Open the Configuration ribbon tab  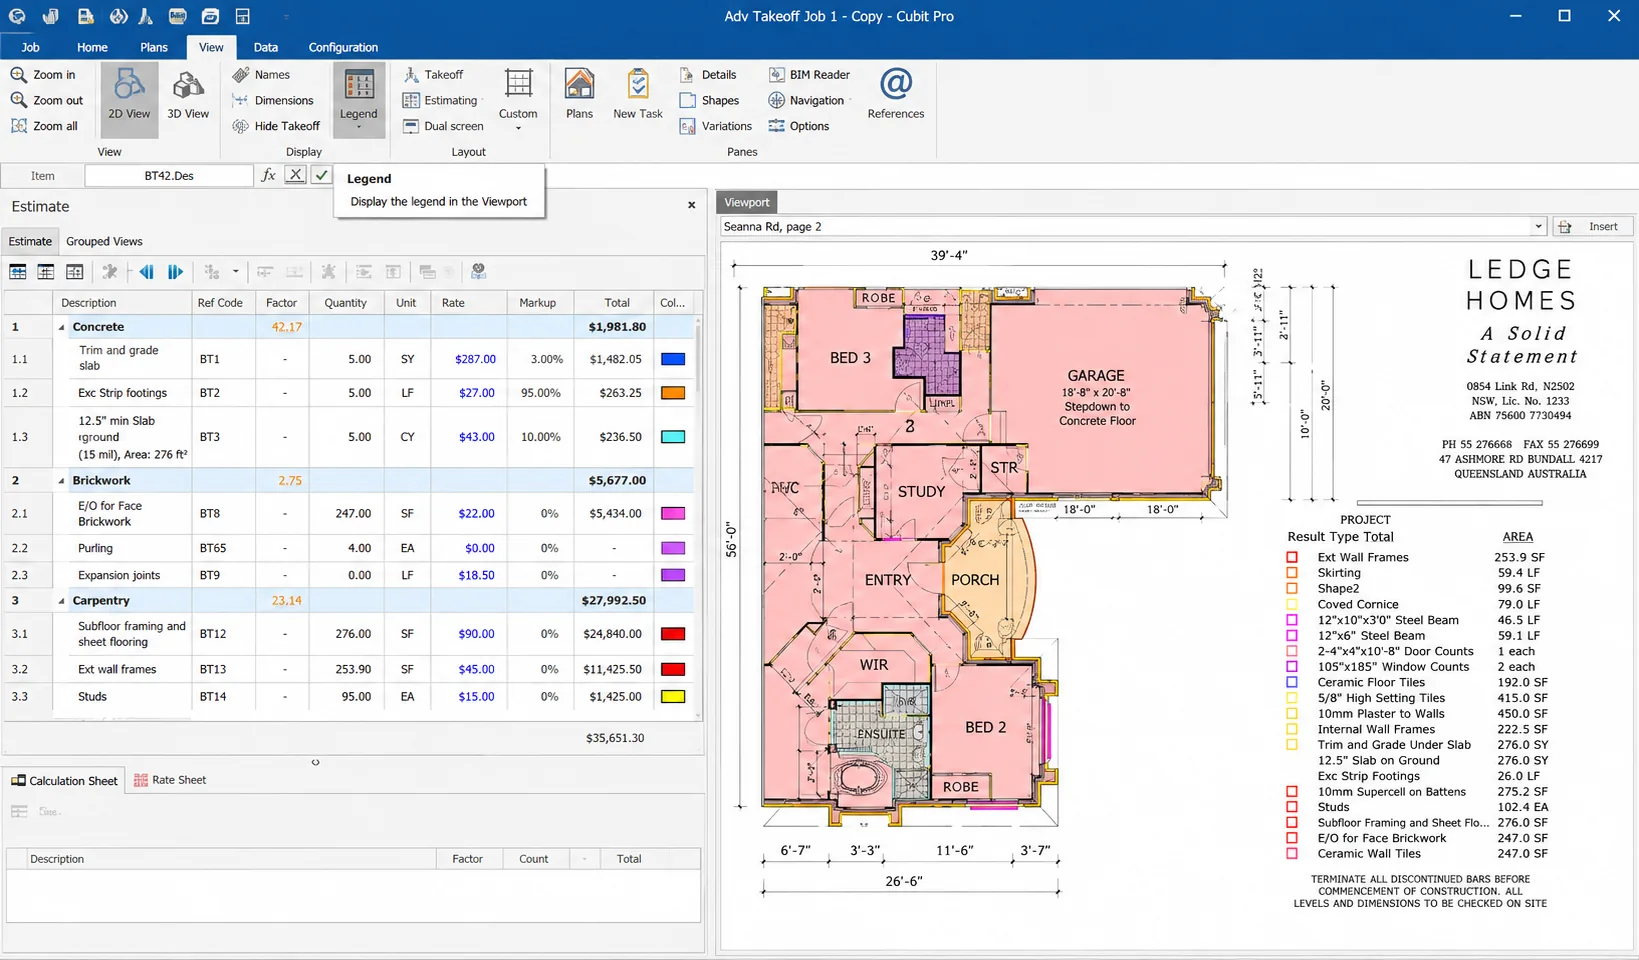click(x=343, y=47)
